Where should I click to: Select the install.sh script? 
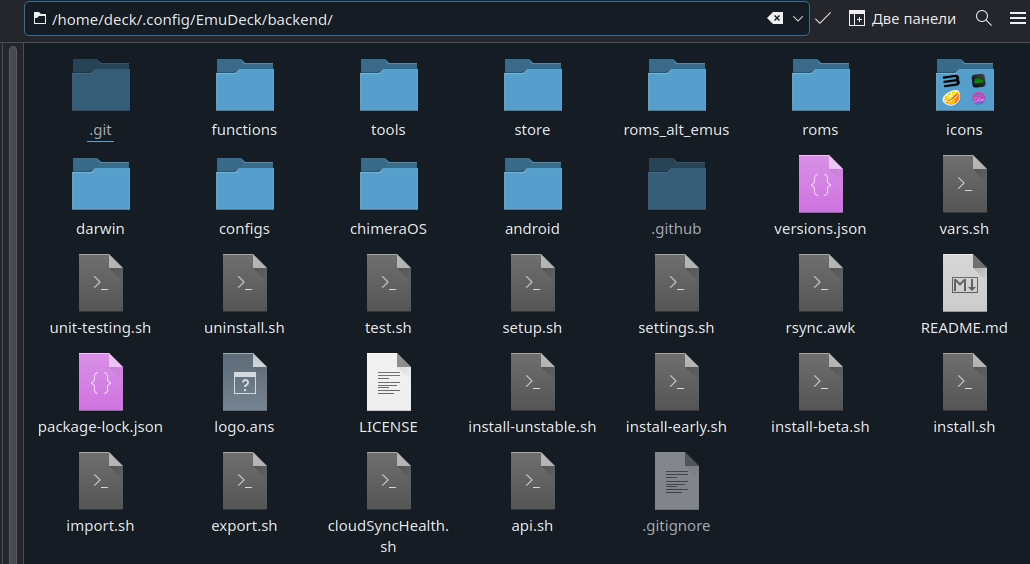pyautogui.click(x=964, y=382)
